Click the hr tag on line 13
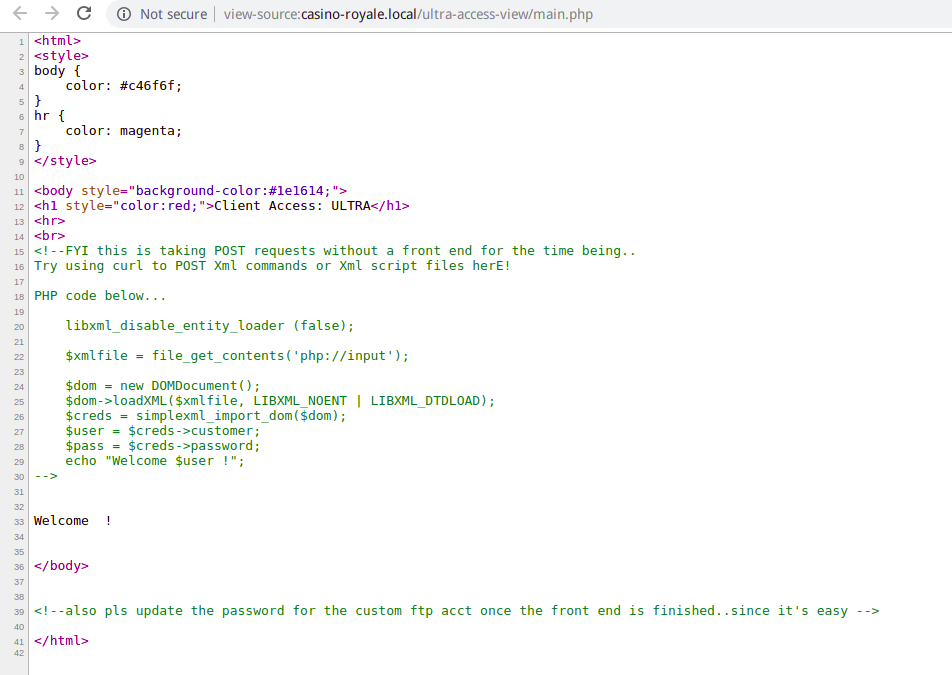This screenshot has width=952, height=675. click(49, 220)
